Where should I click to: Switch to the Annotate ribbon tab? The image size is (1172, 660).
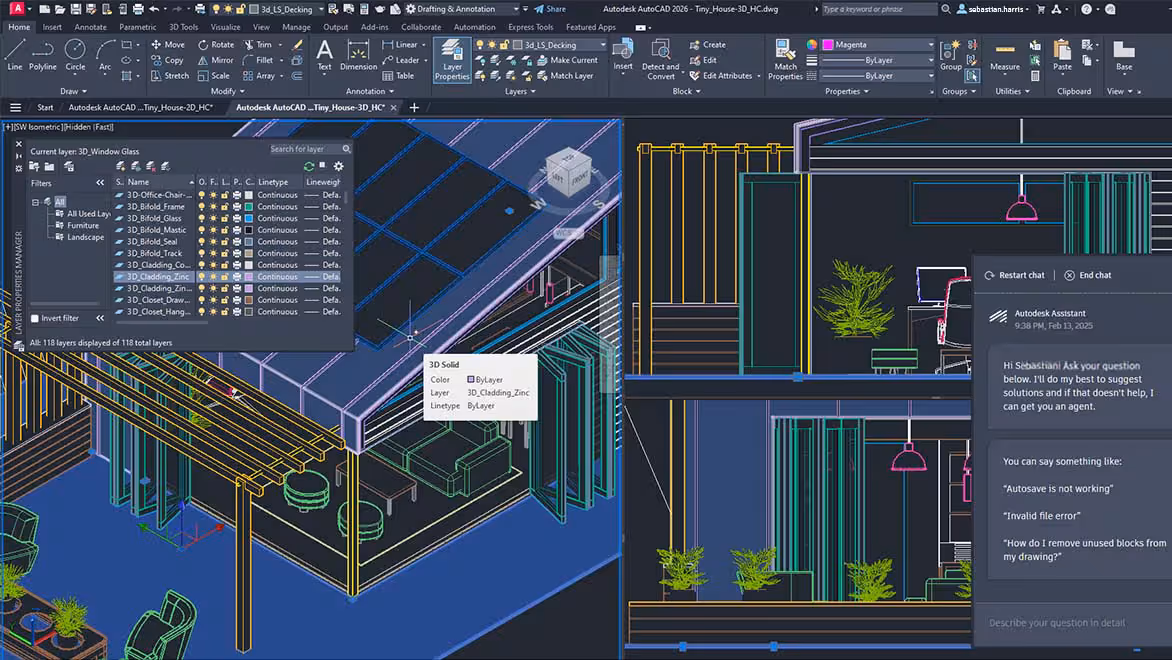pos(90,27)
